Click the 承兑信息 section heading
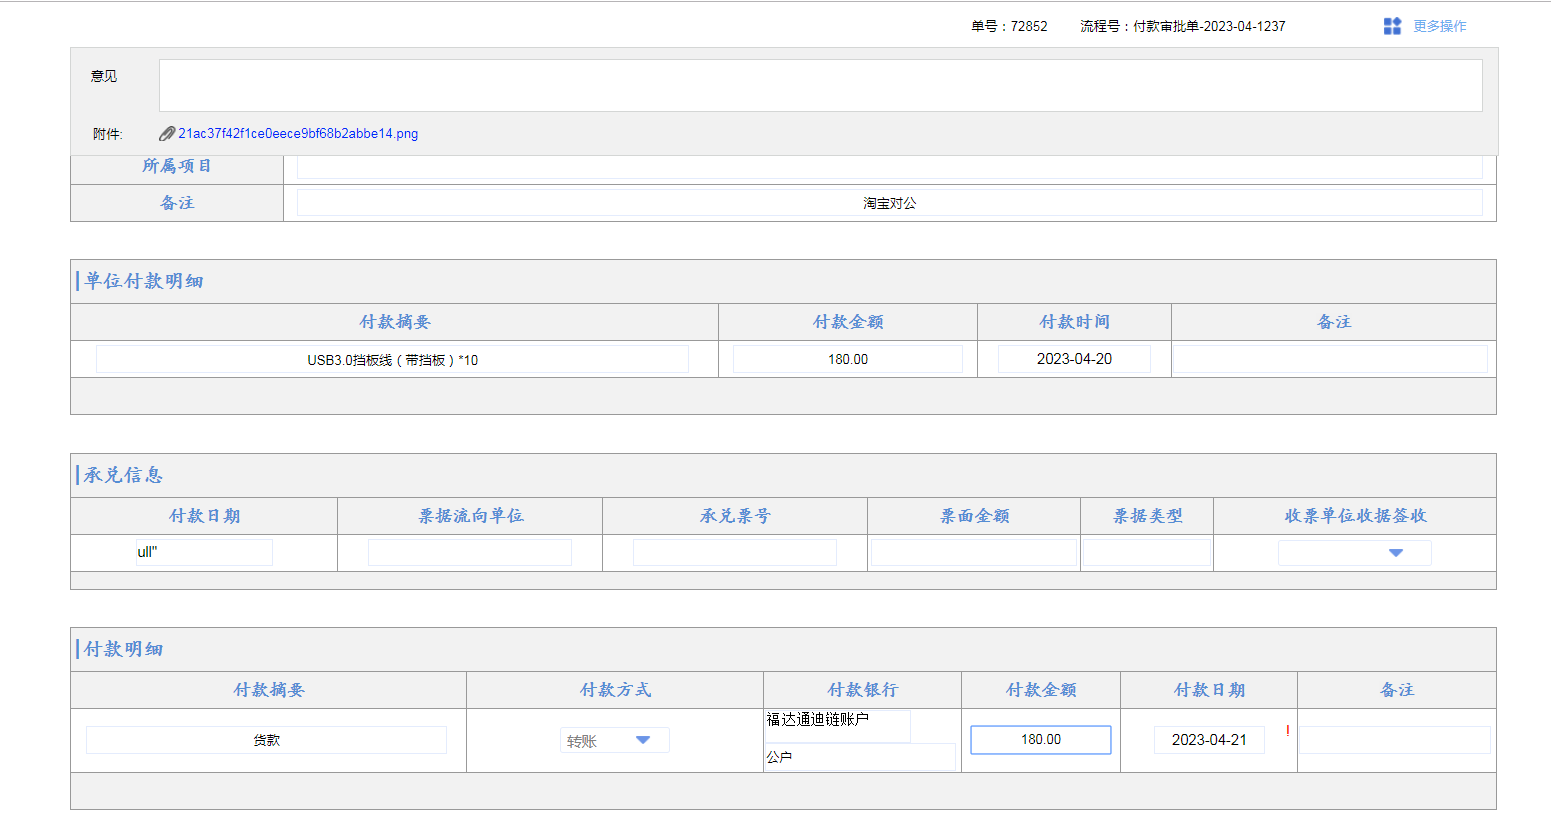Viewport: 1551px width, 829px height. (123, 475)
